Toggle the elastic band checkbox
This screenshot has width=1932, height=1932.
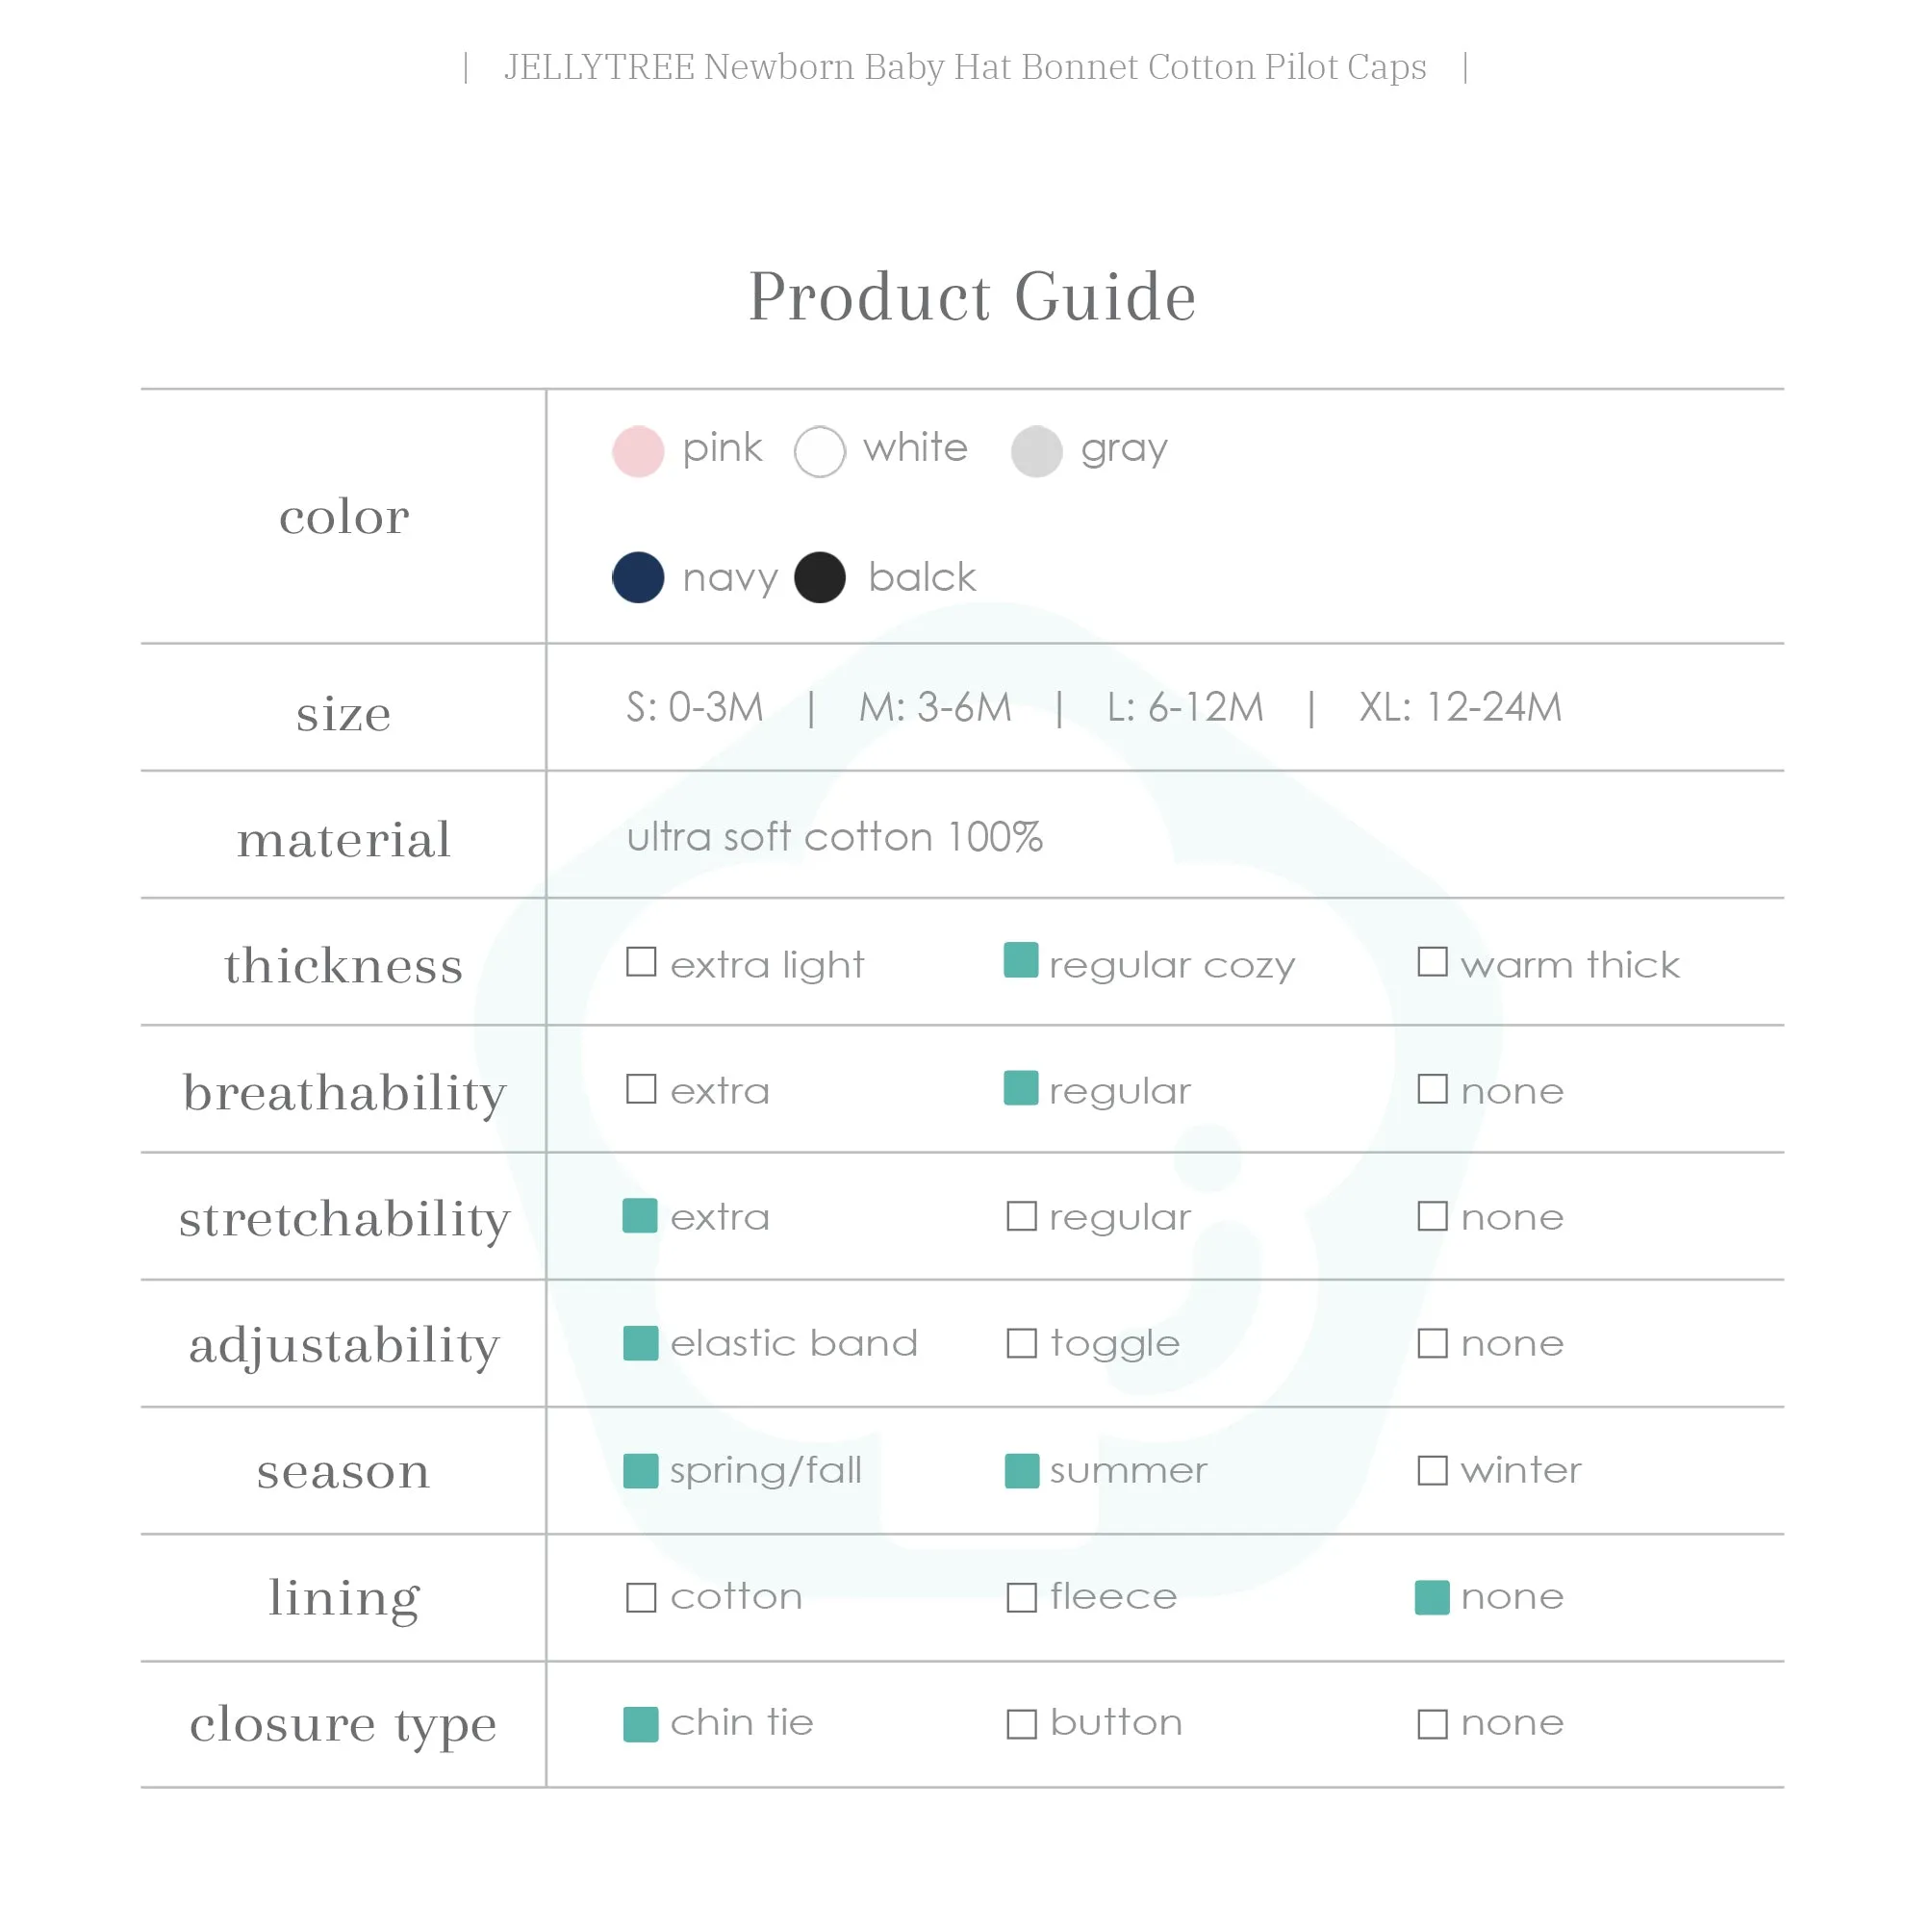click(x=641, y=1343)
